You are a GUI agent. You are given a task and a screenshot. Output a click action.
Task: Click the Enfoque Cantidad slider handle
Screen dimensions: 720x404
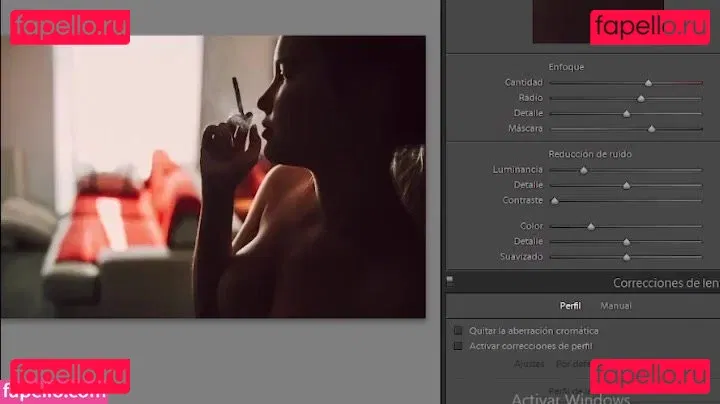click(x=648, y=83)
